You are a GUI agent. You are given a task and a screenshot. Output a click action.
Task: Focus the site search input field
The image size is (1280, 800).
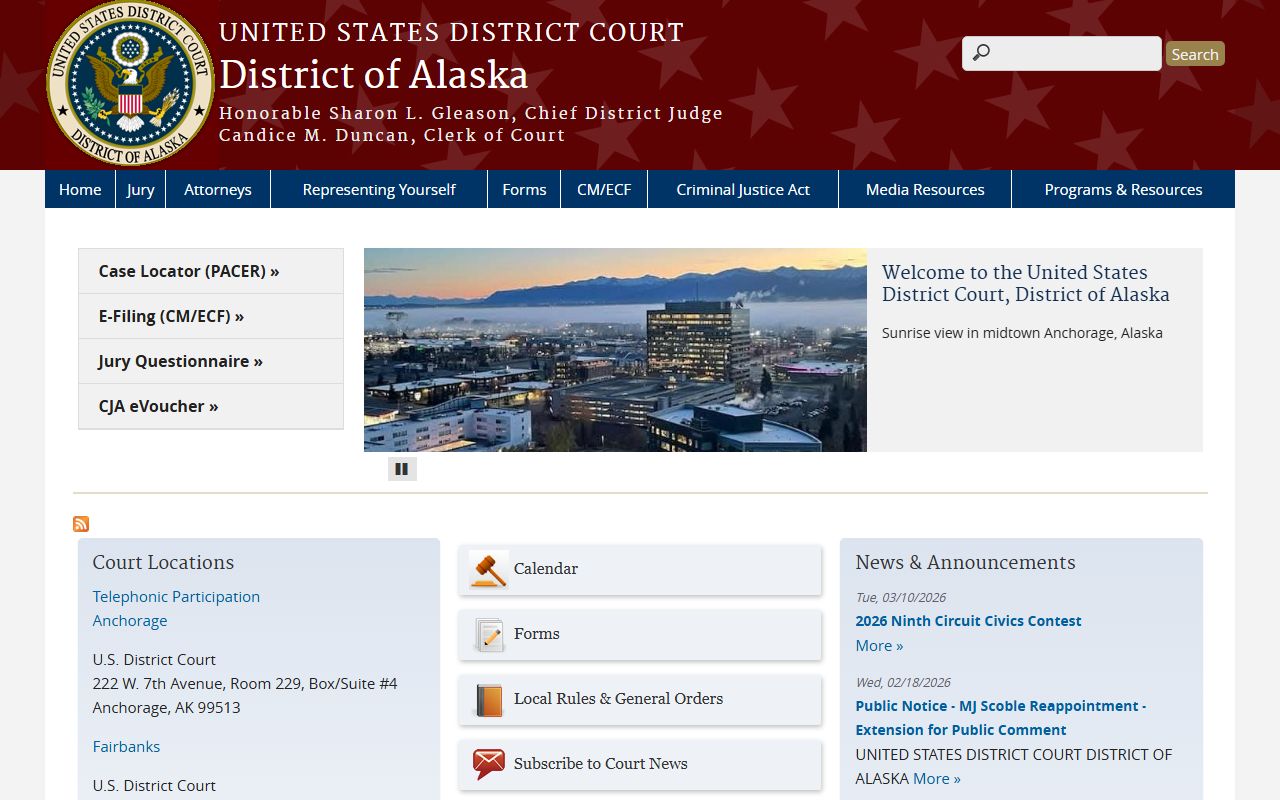(x=1062, y=54)
